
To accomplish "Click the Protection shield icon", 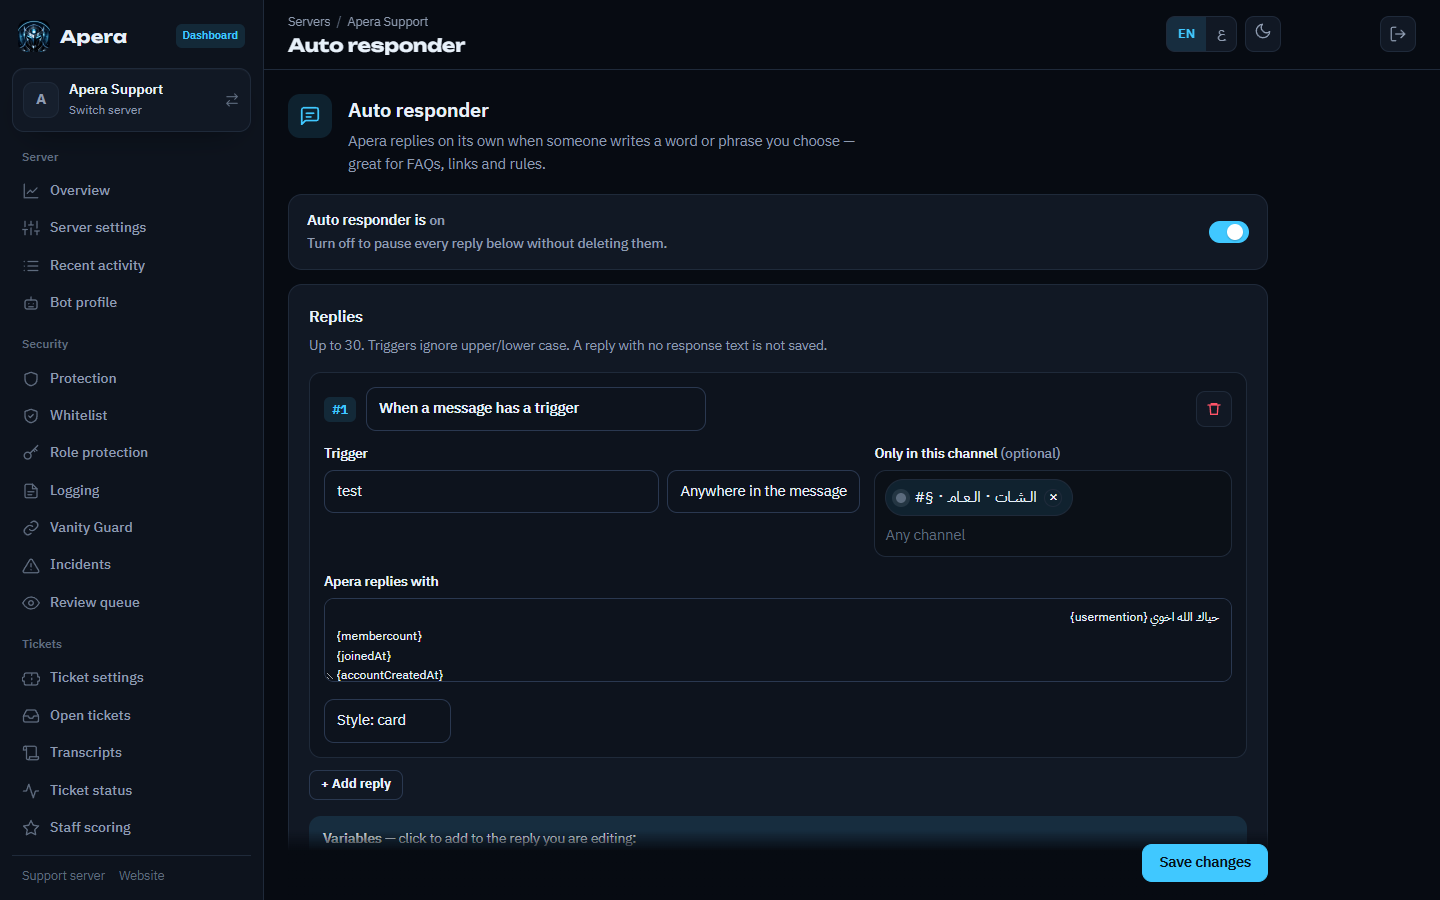I will [31, 379].
